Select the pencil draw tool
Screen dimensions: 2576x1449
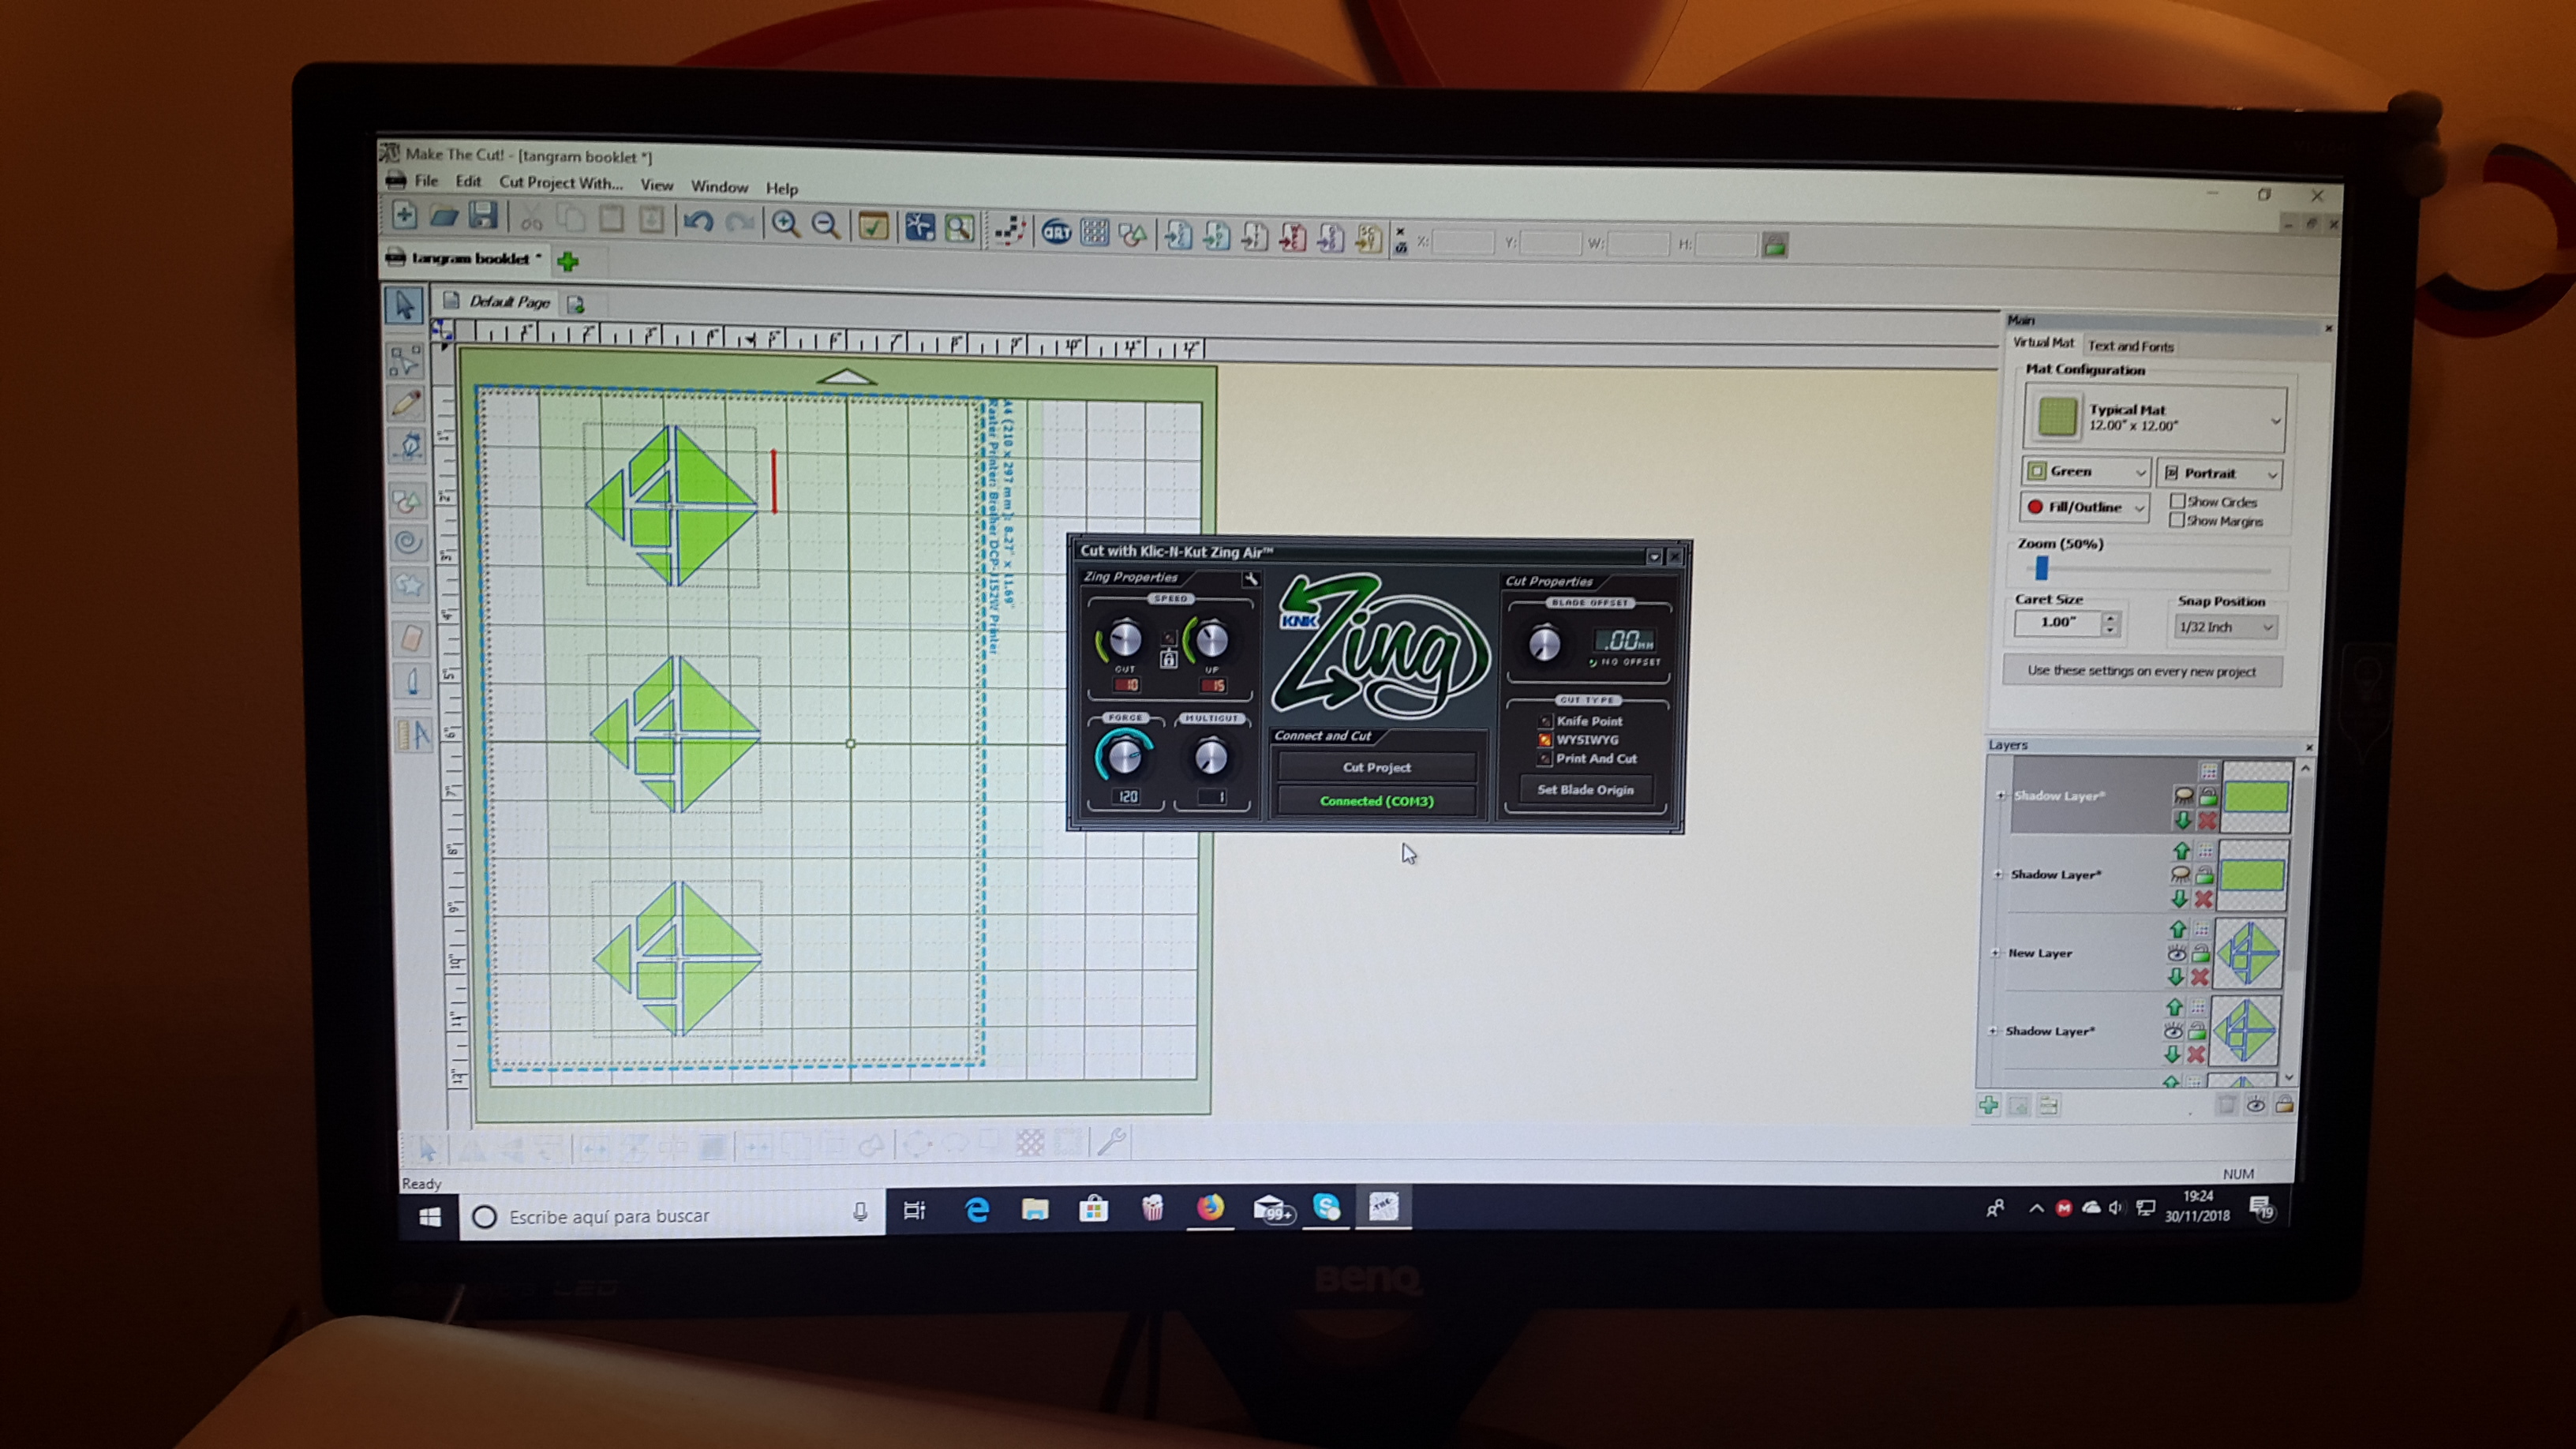click(x=407, y=404)
